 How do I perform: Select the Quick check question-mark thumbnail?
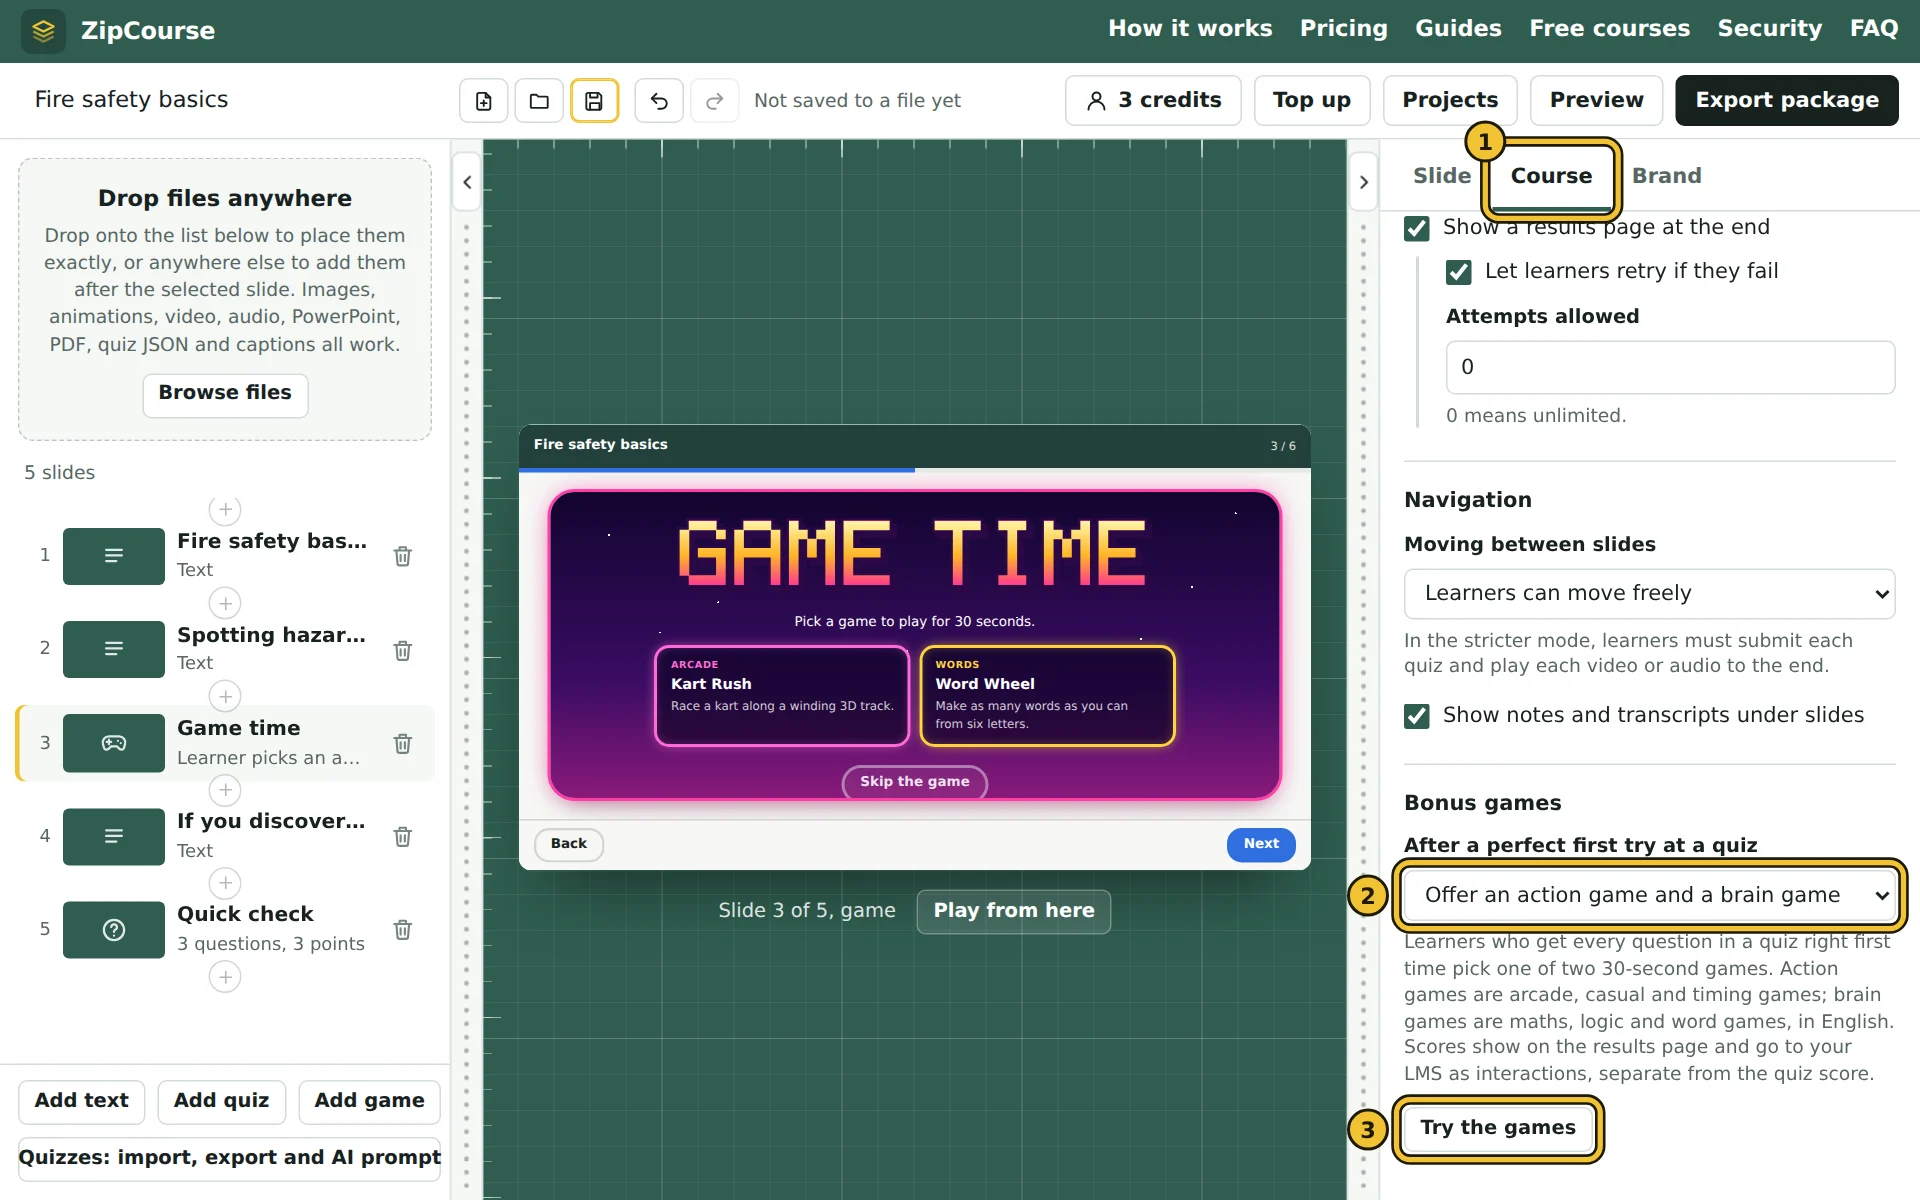(114, 930)
